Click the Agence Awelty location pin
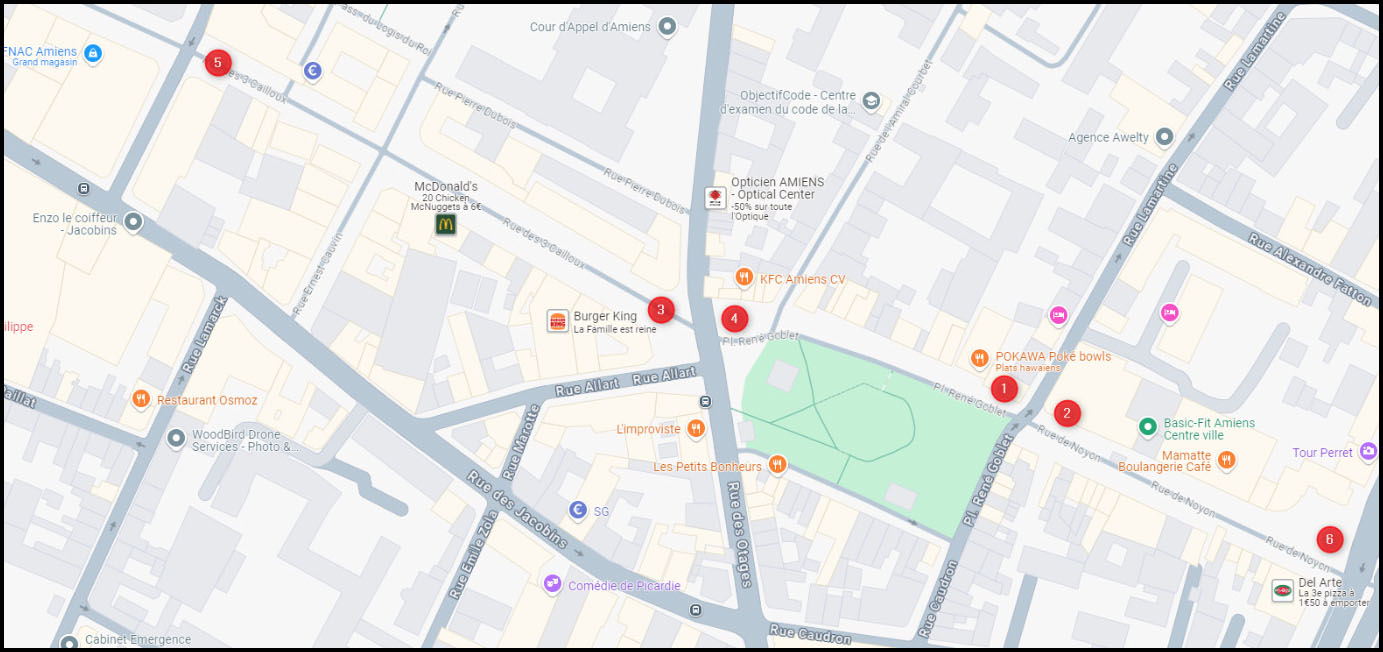The width and height of the screenshot is (1383, 652). point(1164,137)
